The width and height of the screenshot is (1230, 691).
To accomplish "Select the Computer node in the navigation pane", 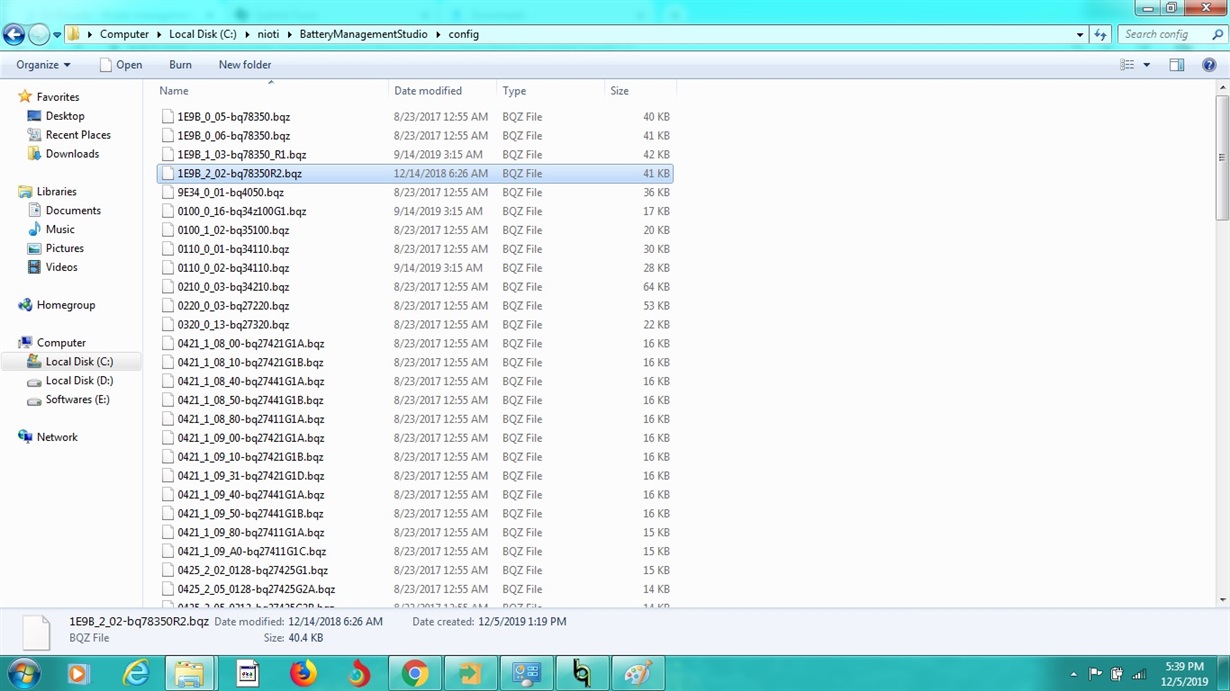I will [61, 343].
